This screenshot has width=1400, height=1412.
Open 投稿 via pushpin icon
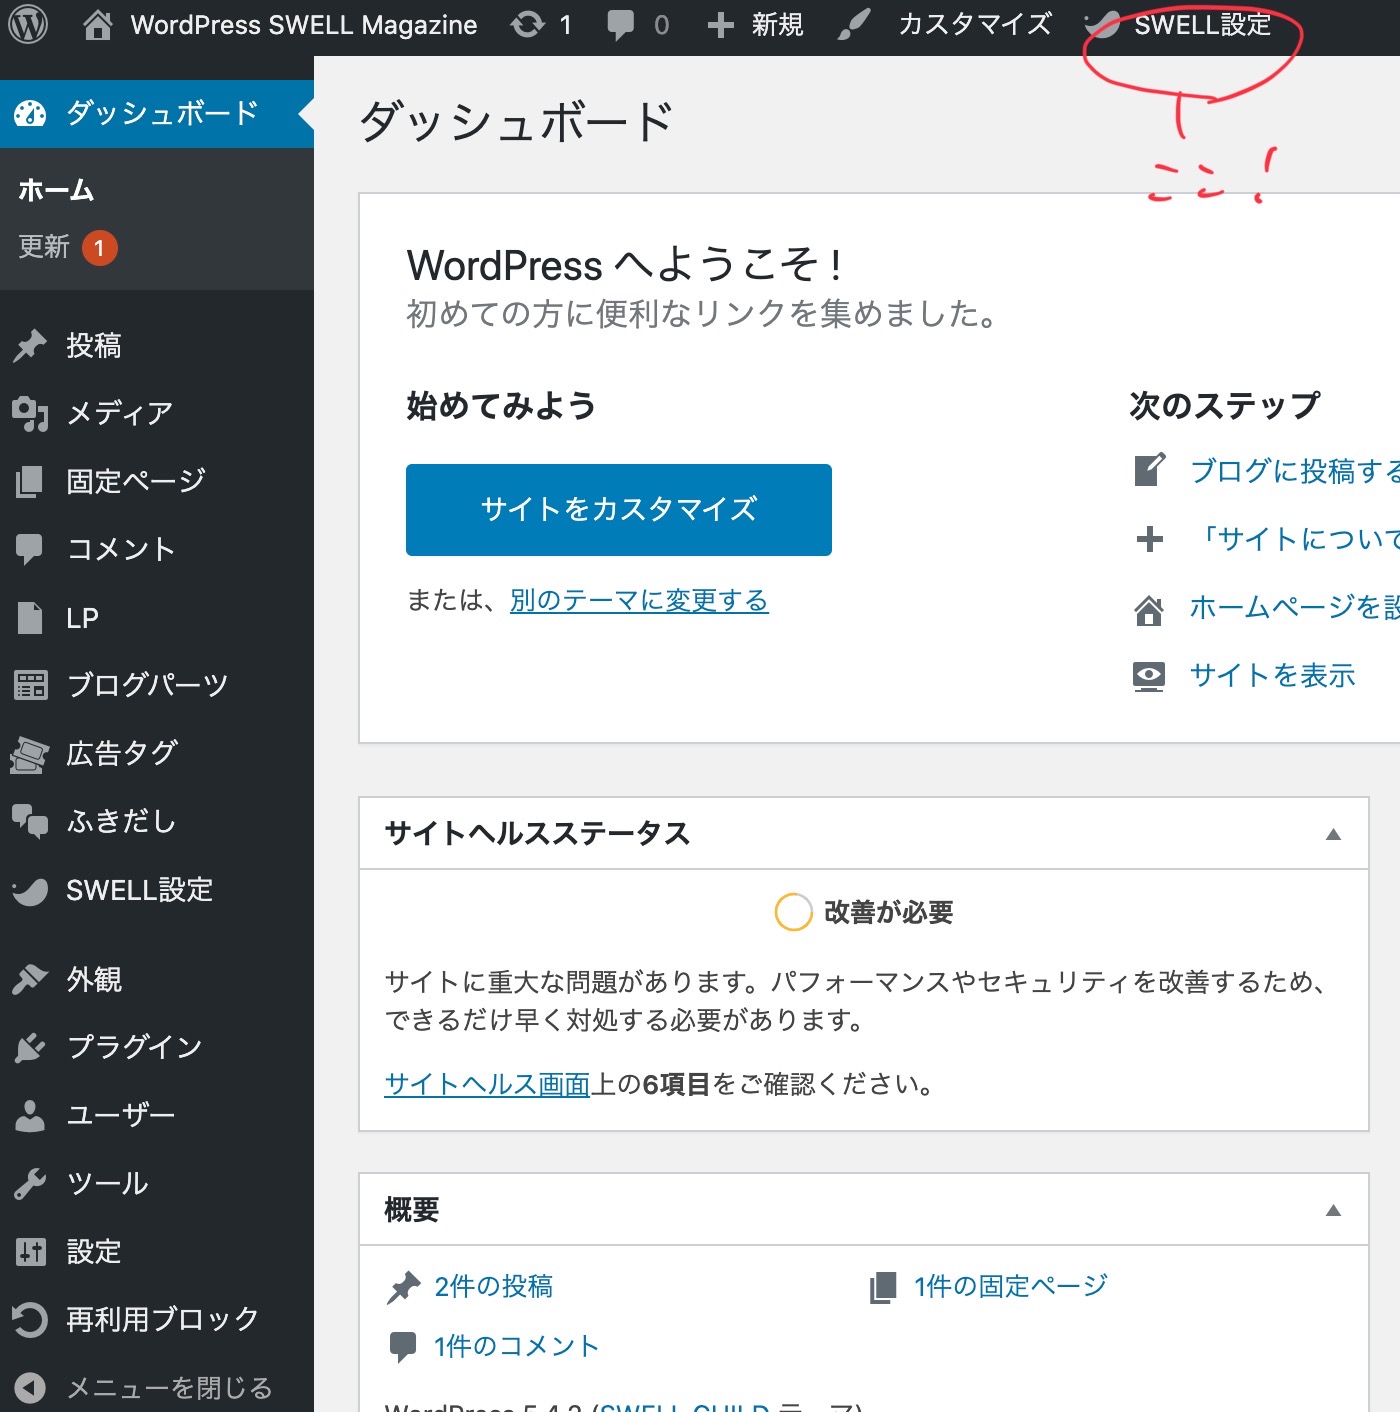coord(30,346)
